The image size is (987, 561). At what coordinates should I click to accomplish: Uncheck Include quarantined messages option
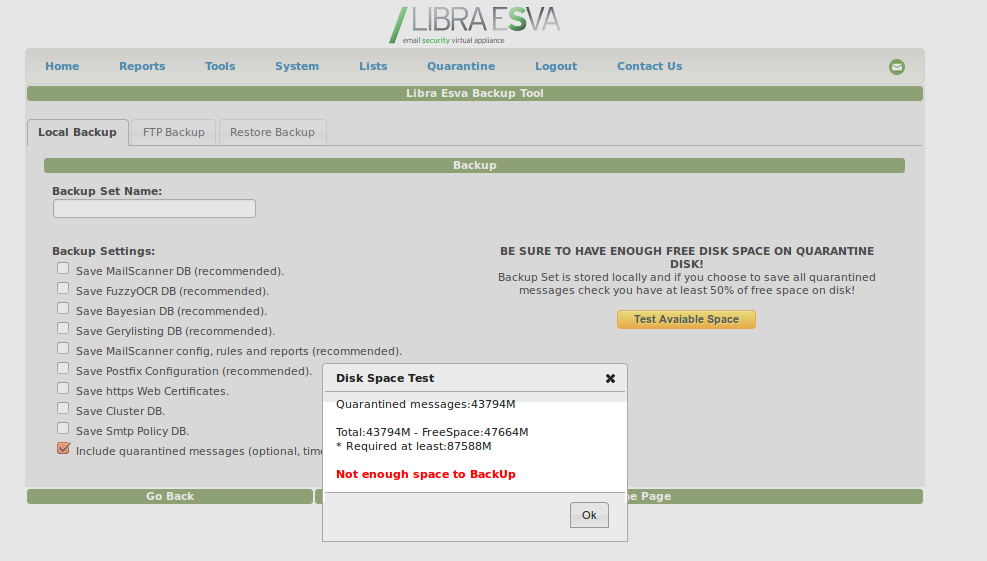(x=63, y=448)
